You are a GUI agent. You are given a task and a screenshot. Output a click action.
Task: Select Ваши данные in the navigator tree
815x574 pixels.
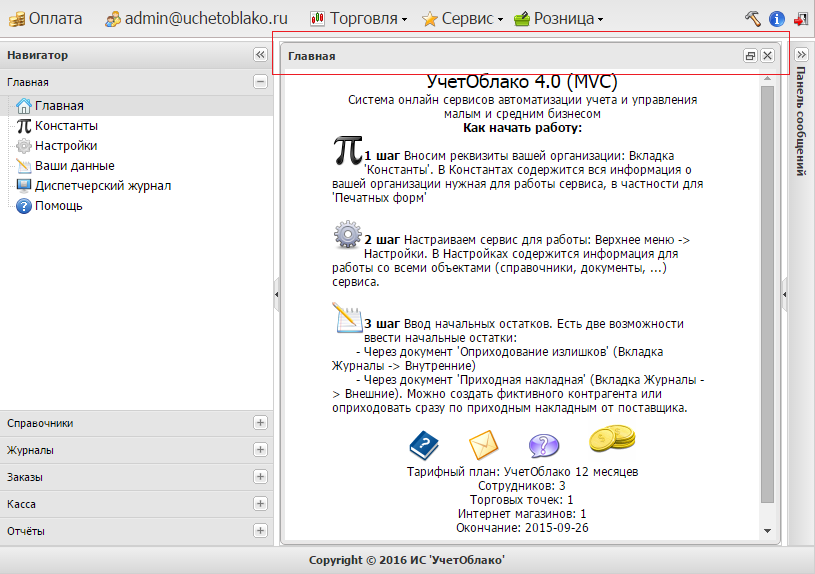pyautogui.click(x=74, y=166)
